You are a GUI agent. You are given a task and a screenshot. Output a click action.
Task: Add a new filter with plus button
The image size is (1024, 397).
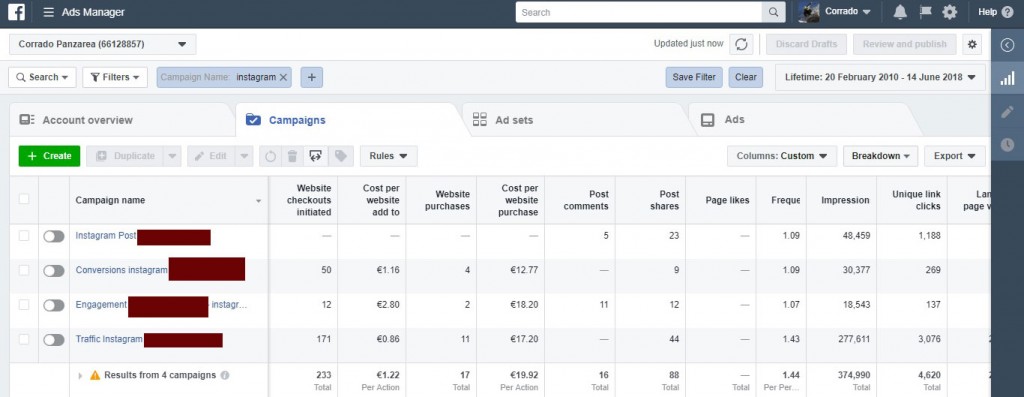click(312, 77)
